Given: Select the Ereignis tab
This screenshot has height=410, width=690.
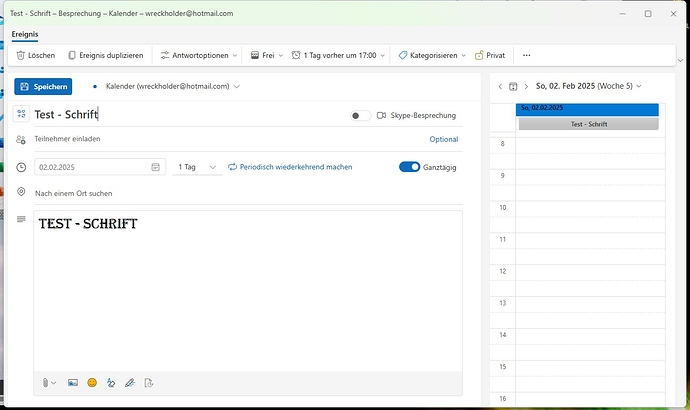Looking at the screenshot, I should coord(25,34).
